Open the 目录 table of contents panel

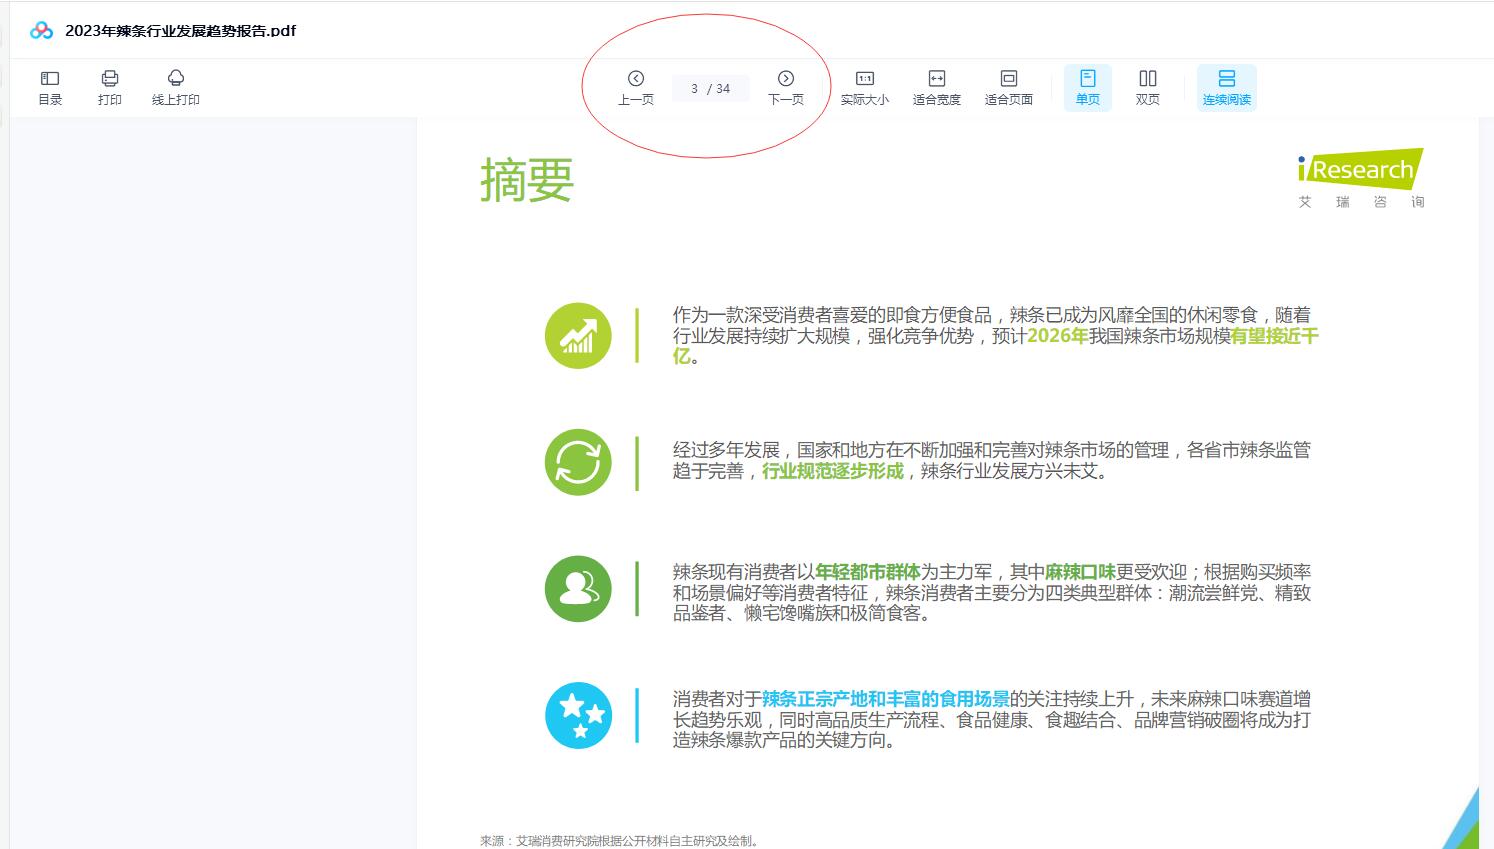[50, 87]
